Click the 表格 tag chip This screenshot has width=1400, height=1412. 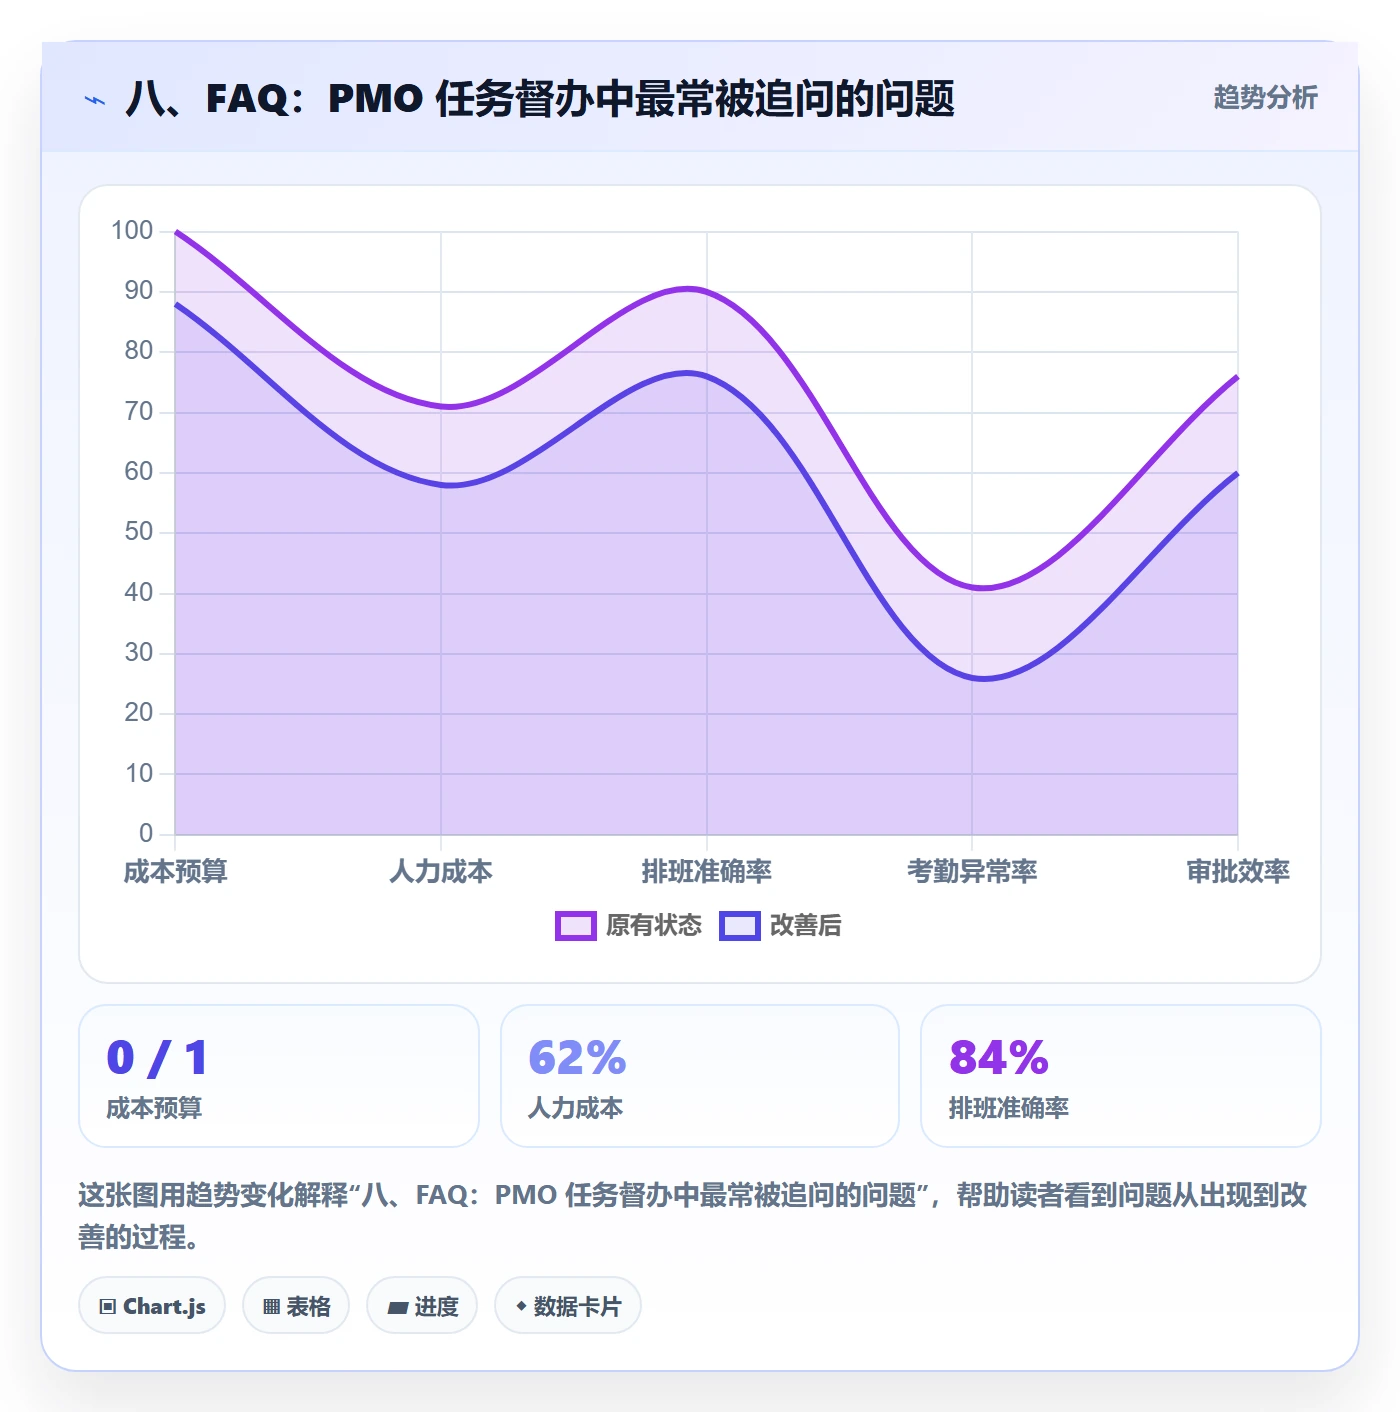click(296, 1306)
